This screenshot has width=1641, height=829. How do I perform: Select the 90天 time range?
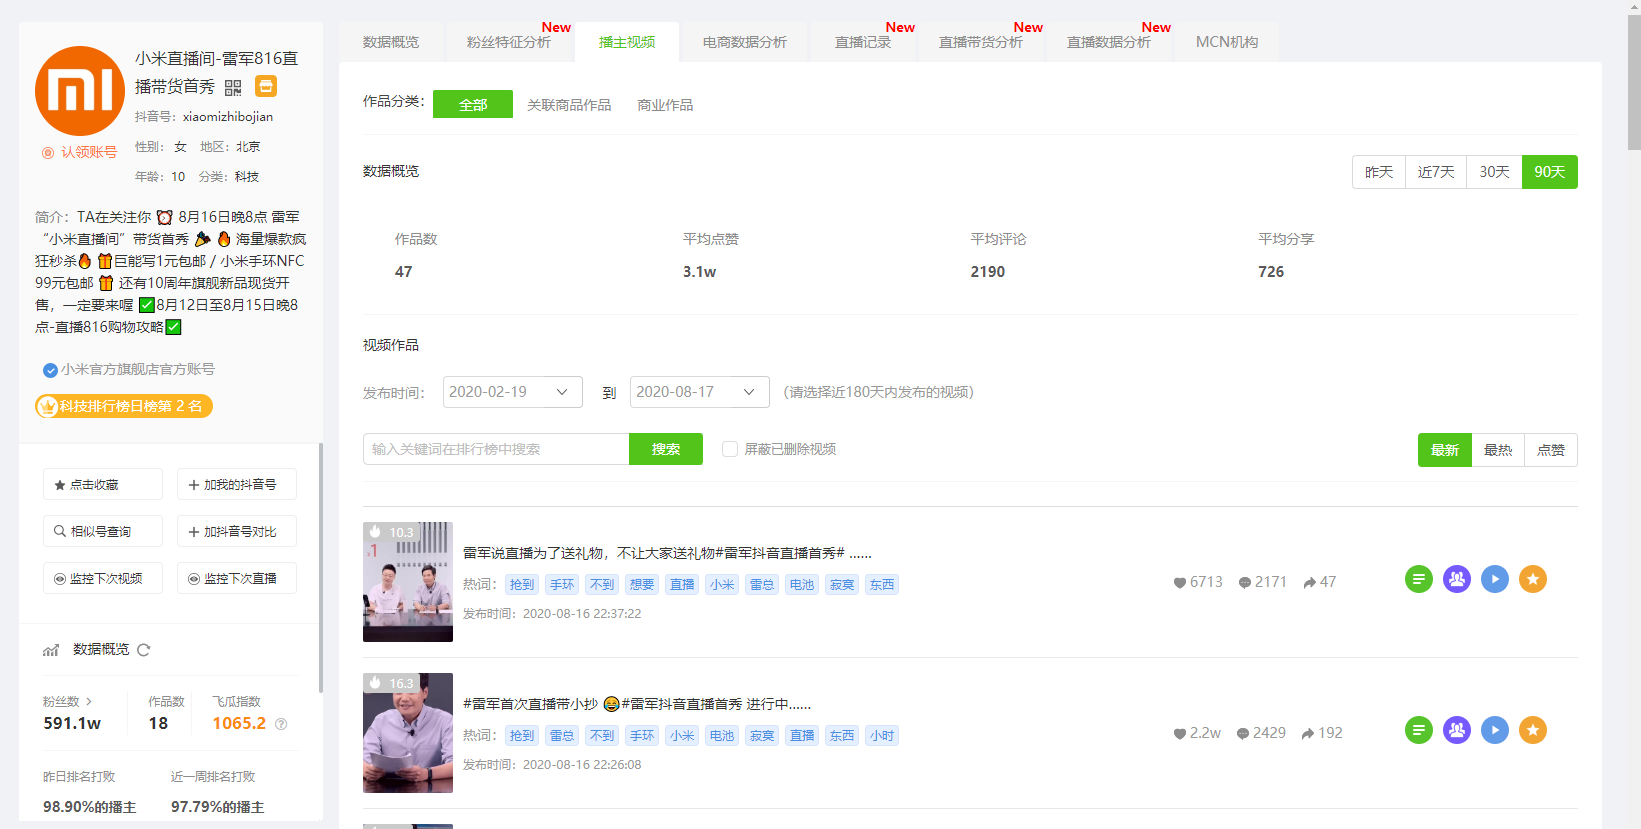point(1550,172)
